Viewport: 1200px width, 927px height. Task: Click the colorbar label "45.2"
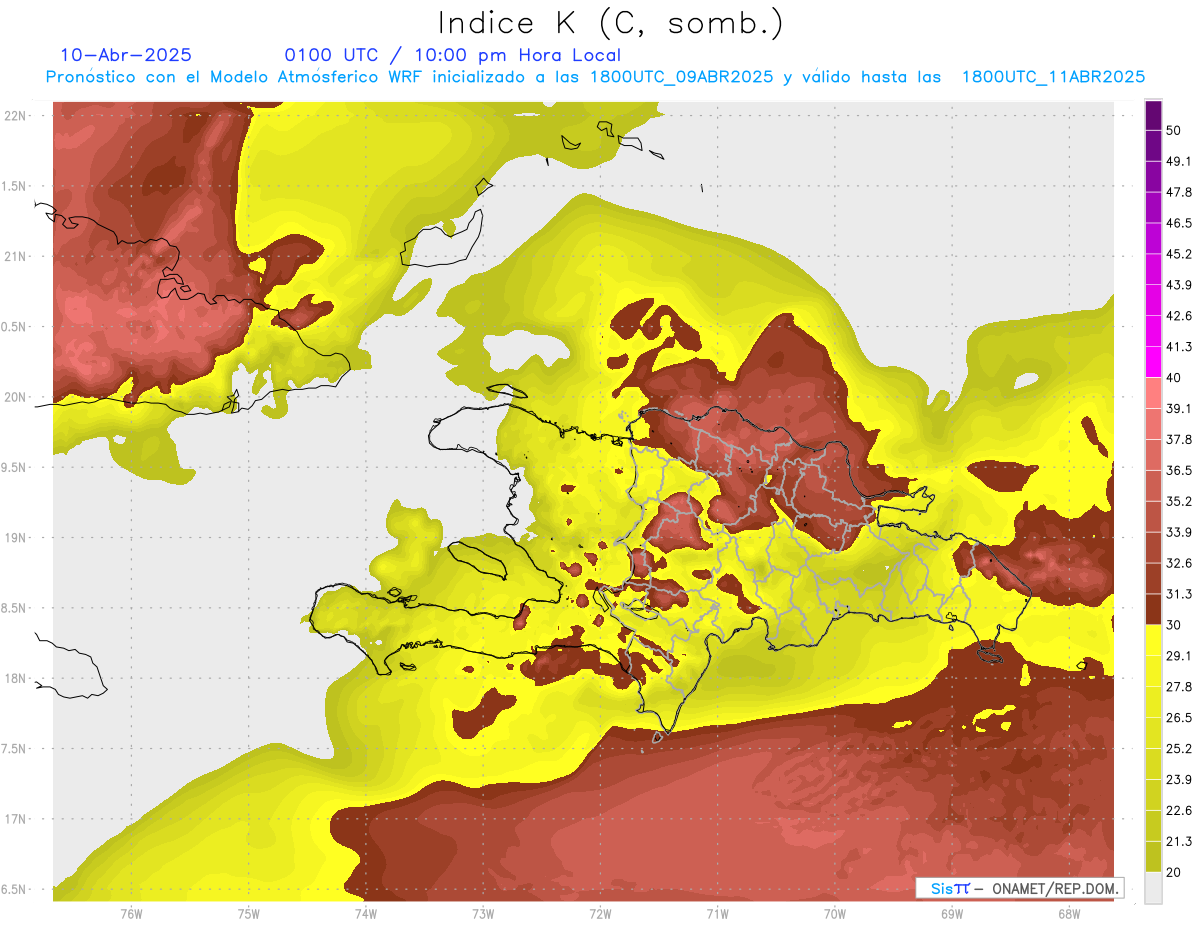pyautogui.click(x=1179, y=254)
